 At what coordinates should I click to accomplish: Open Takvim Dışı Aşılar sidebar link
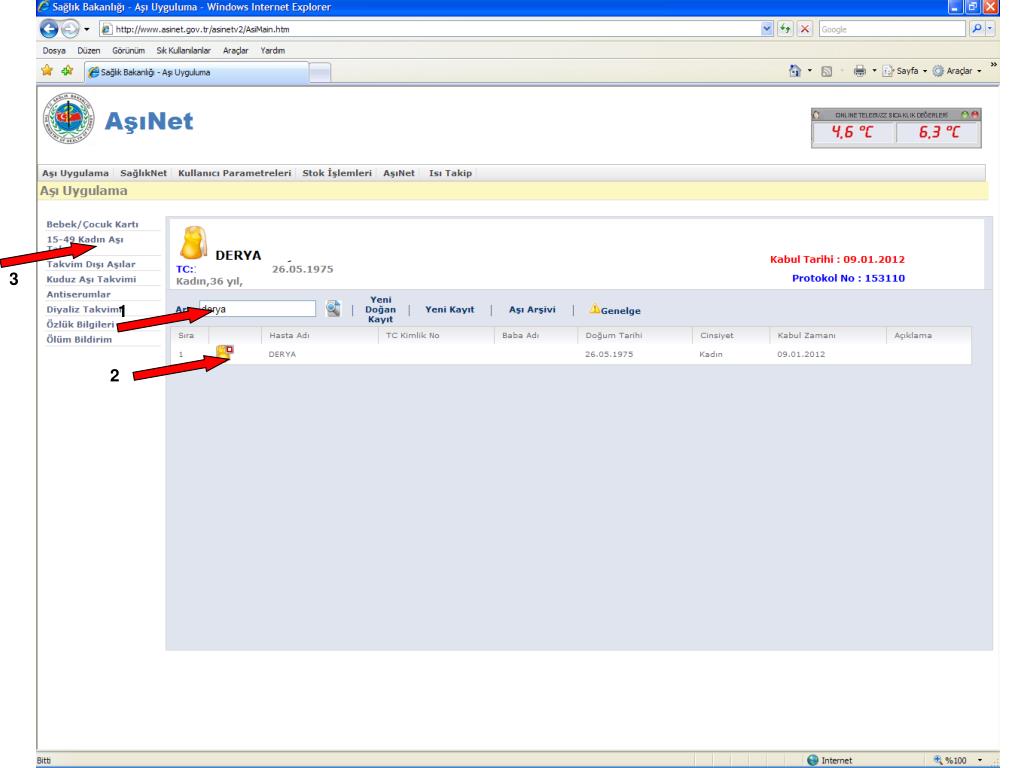point(91,264)
